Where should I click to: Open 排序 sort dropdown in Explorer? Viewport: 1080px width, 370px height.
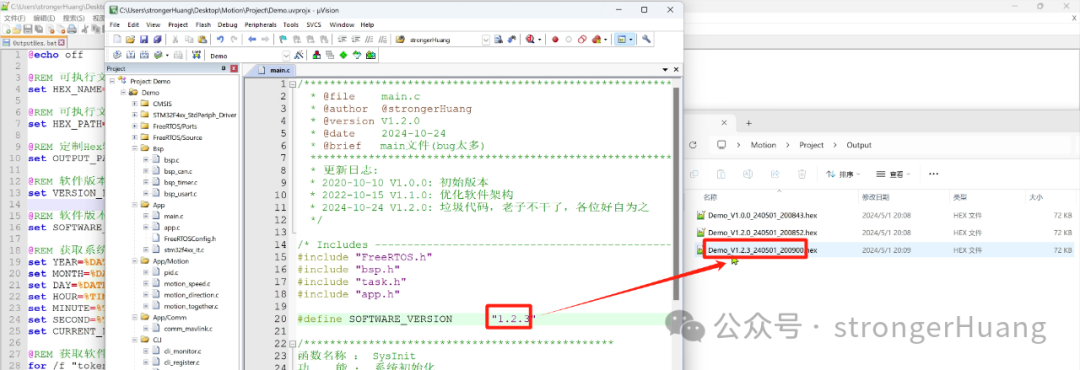[x=844, y=174]
